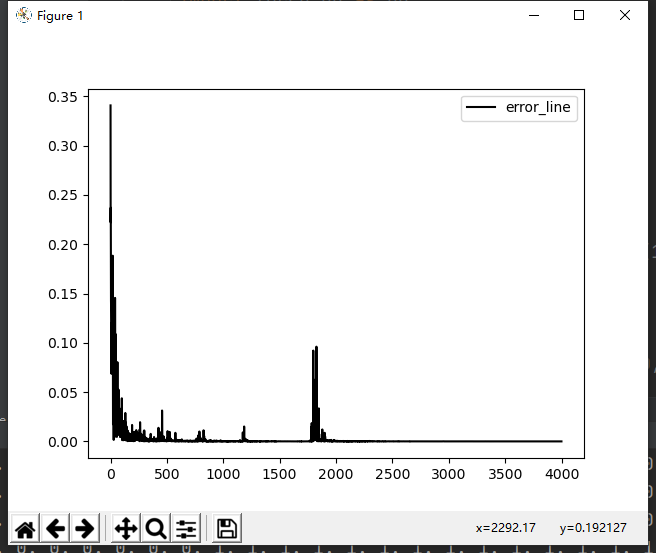
Task: Click the x-axis tick label 2000
Action: pyautogui.click(x=336, y=474)
